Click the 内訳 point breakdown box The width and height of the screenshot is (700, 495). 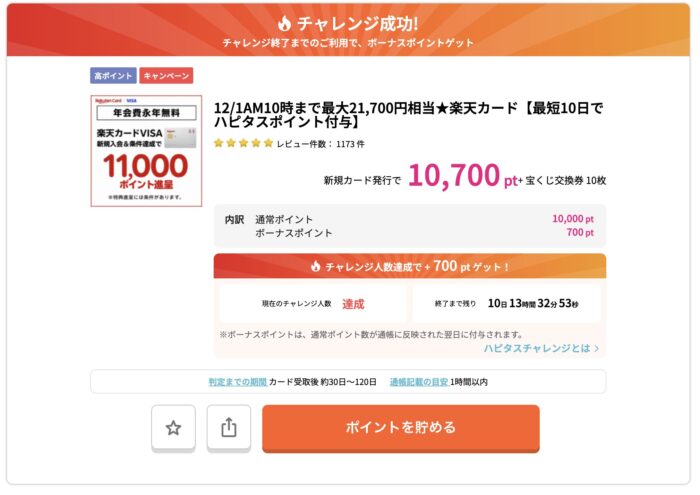[409, 226]
